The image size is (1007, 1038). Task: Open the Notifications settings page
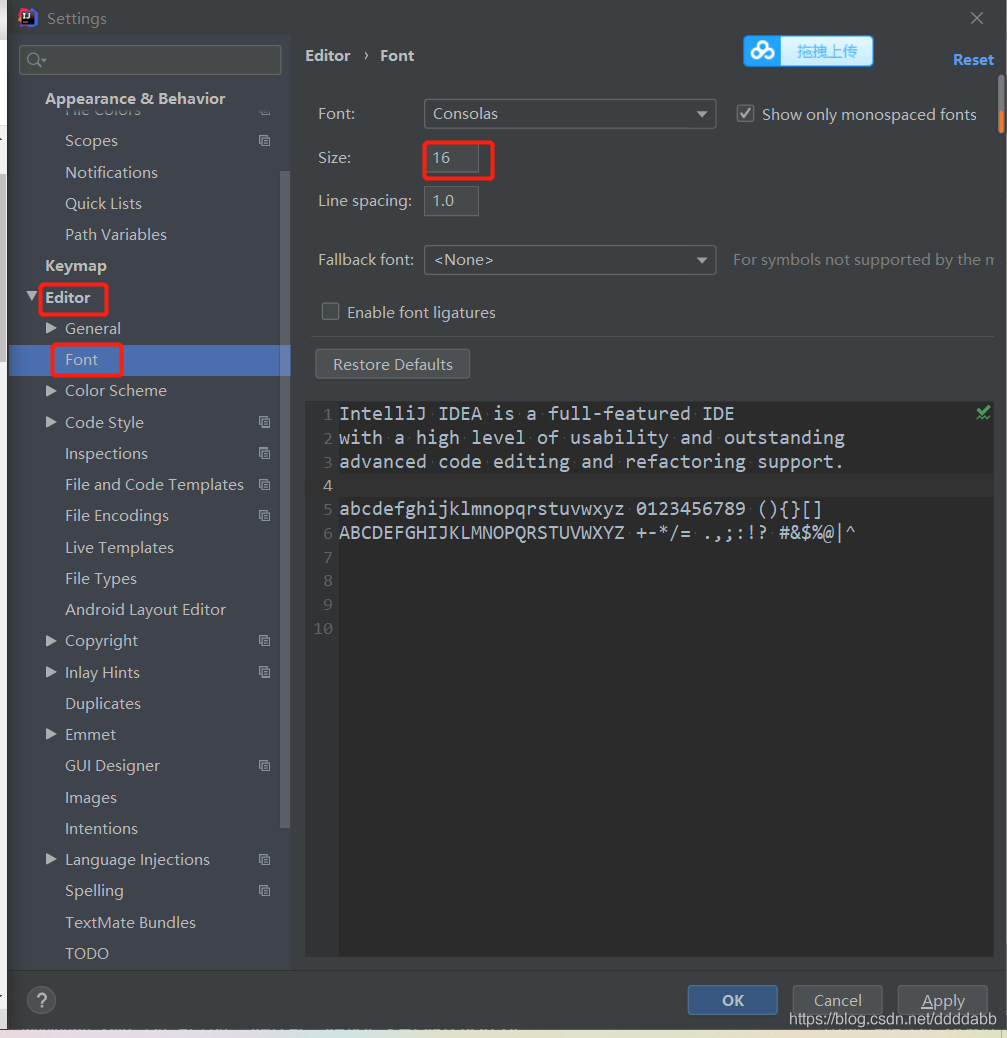click(111, 172)
